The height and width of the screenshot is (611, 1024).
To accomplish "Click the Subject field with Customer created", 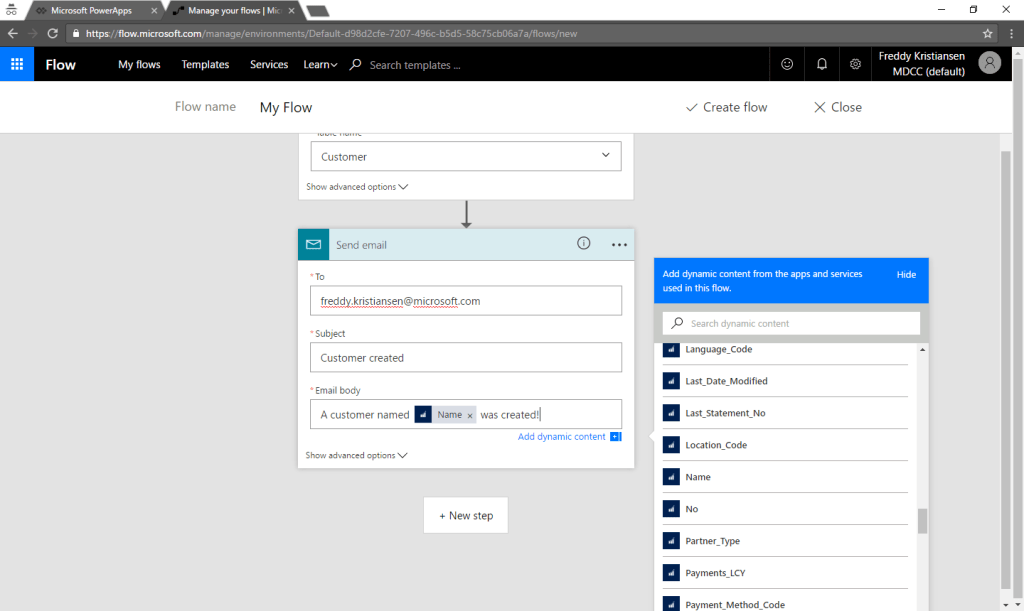I will coord(466,357).
